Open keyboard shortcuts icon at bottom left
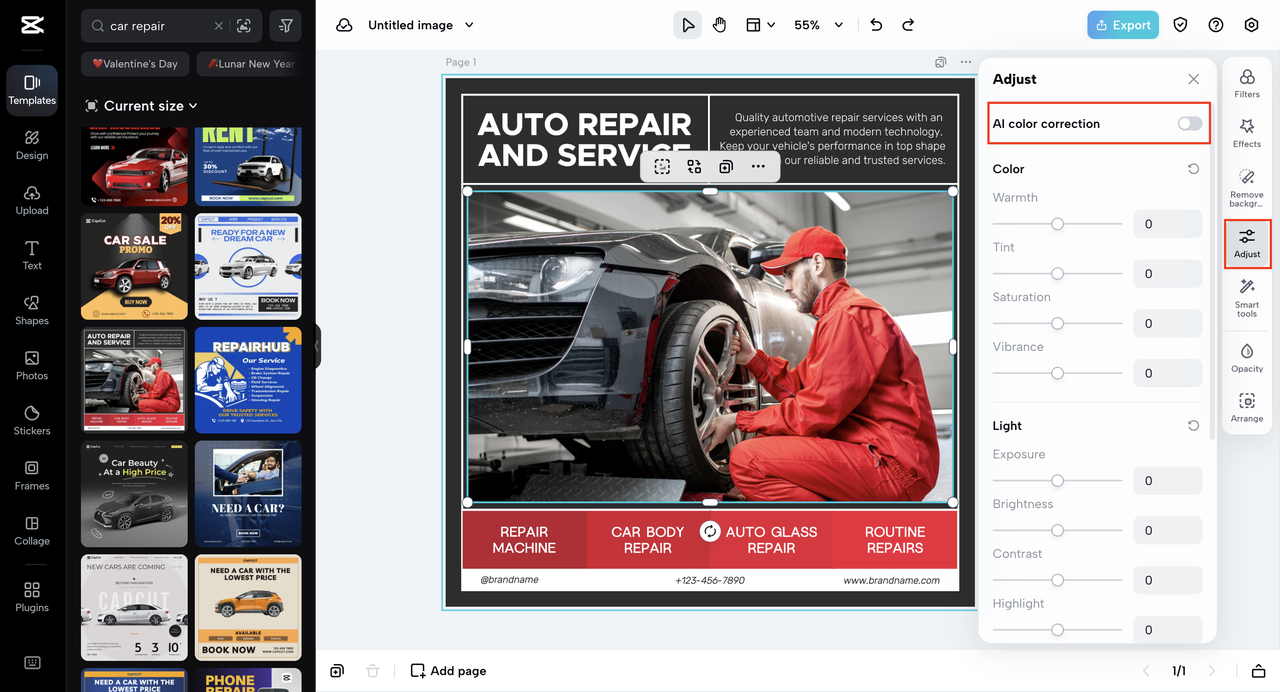 (x=32, y=663)
